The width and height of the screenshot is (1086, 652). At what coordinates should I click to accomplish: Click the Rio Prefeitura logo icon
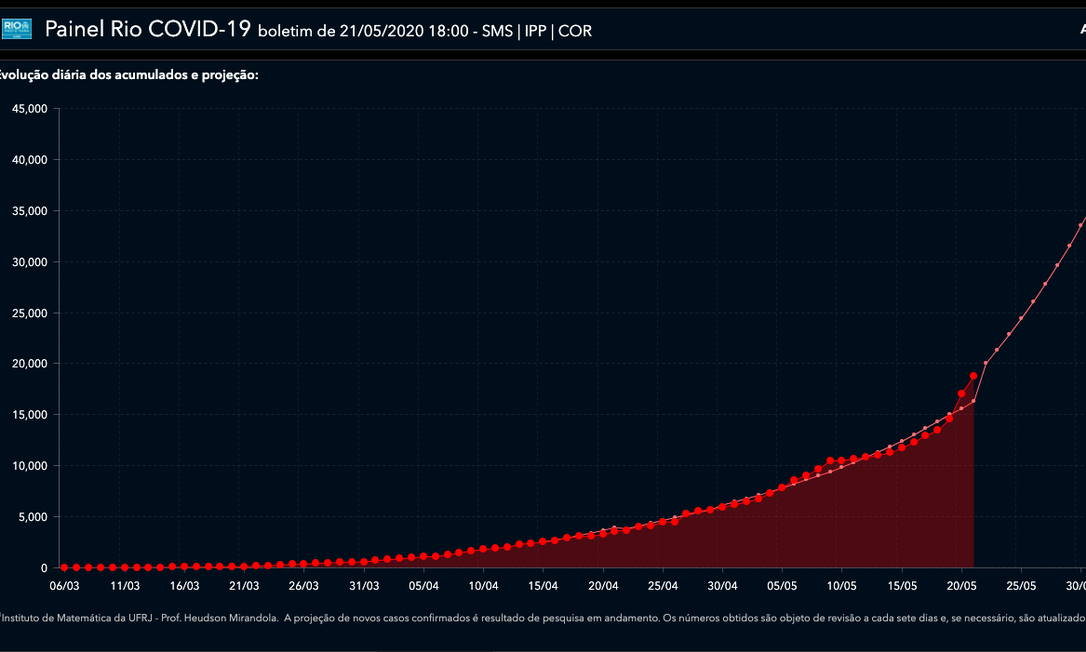(17, 28)
